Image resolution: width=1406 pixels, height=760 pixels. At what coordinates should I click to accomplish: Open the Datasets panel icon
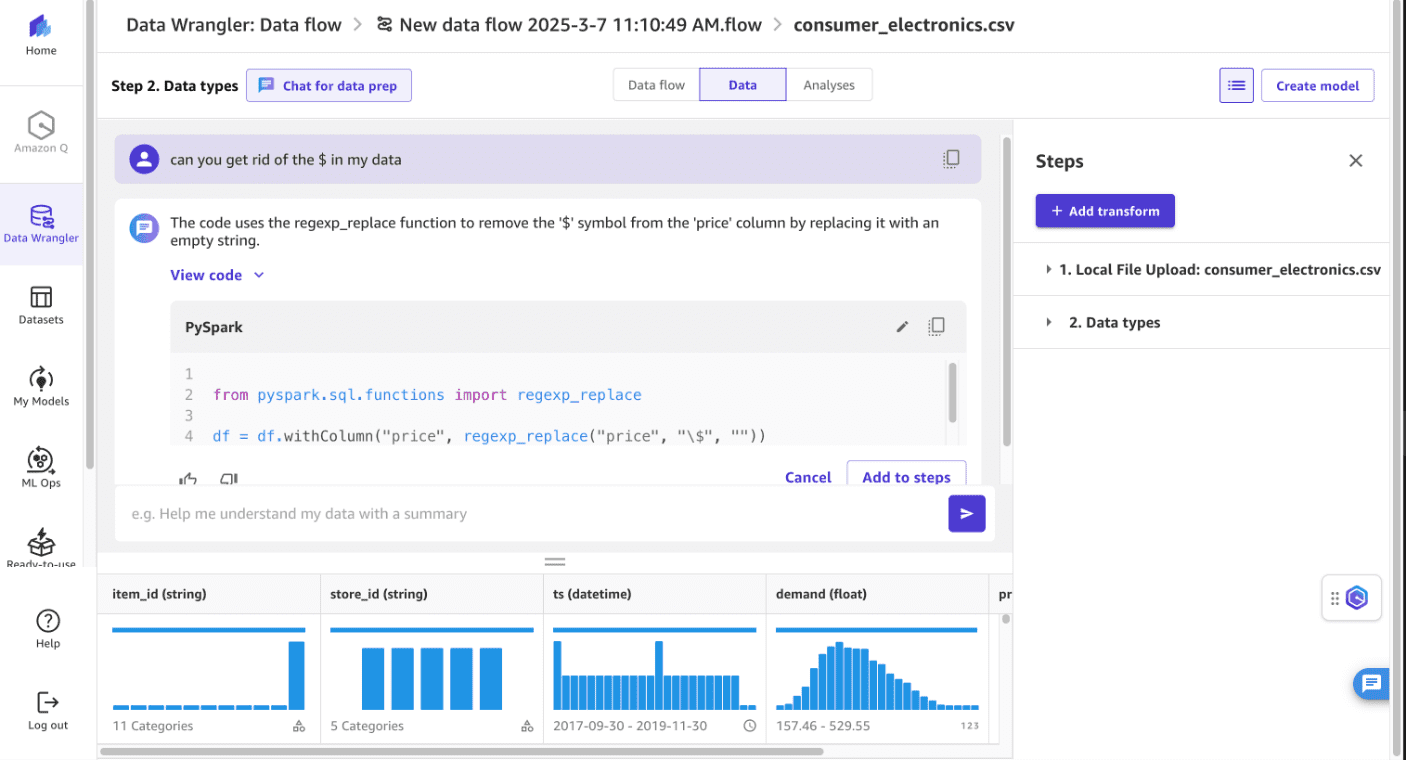(41, 296)
